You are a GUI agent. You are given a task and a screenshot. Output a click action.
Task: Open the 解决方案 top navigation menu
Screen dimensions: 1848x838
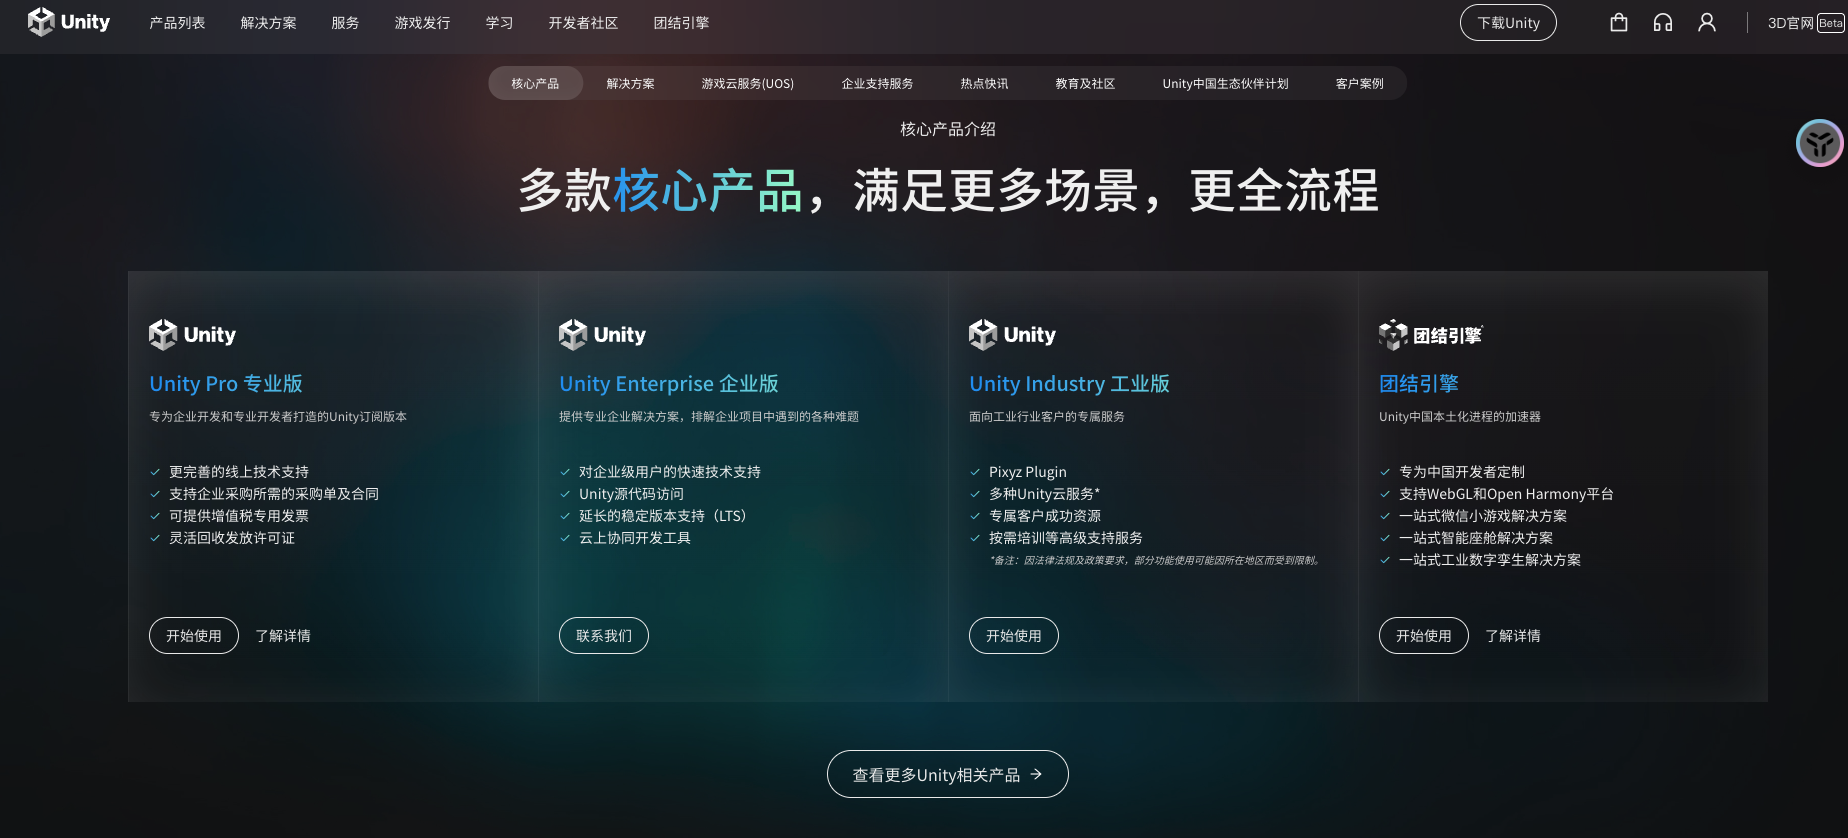pos(268,23)
